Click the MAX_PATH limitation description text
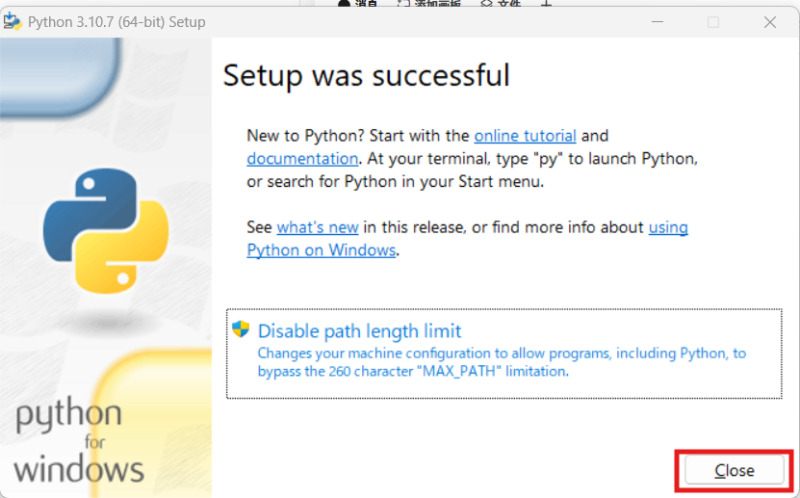The image size is (800, 498). click(502, 362)
